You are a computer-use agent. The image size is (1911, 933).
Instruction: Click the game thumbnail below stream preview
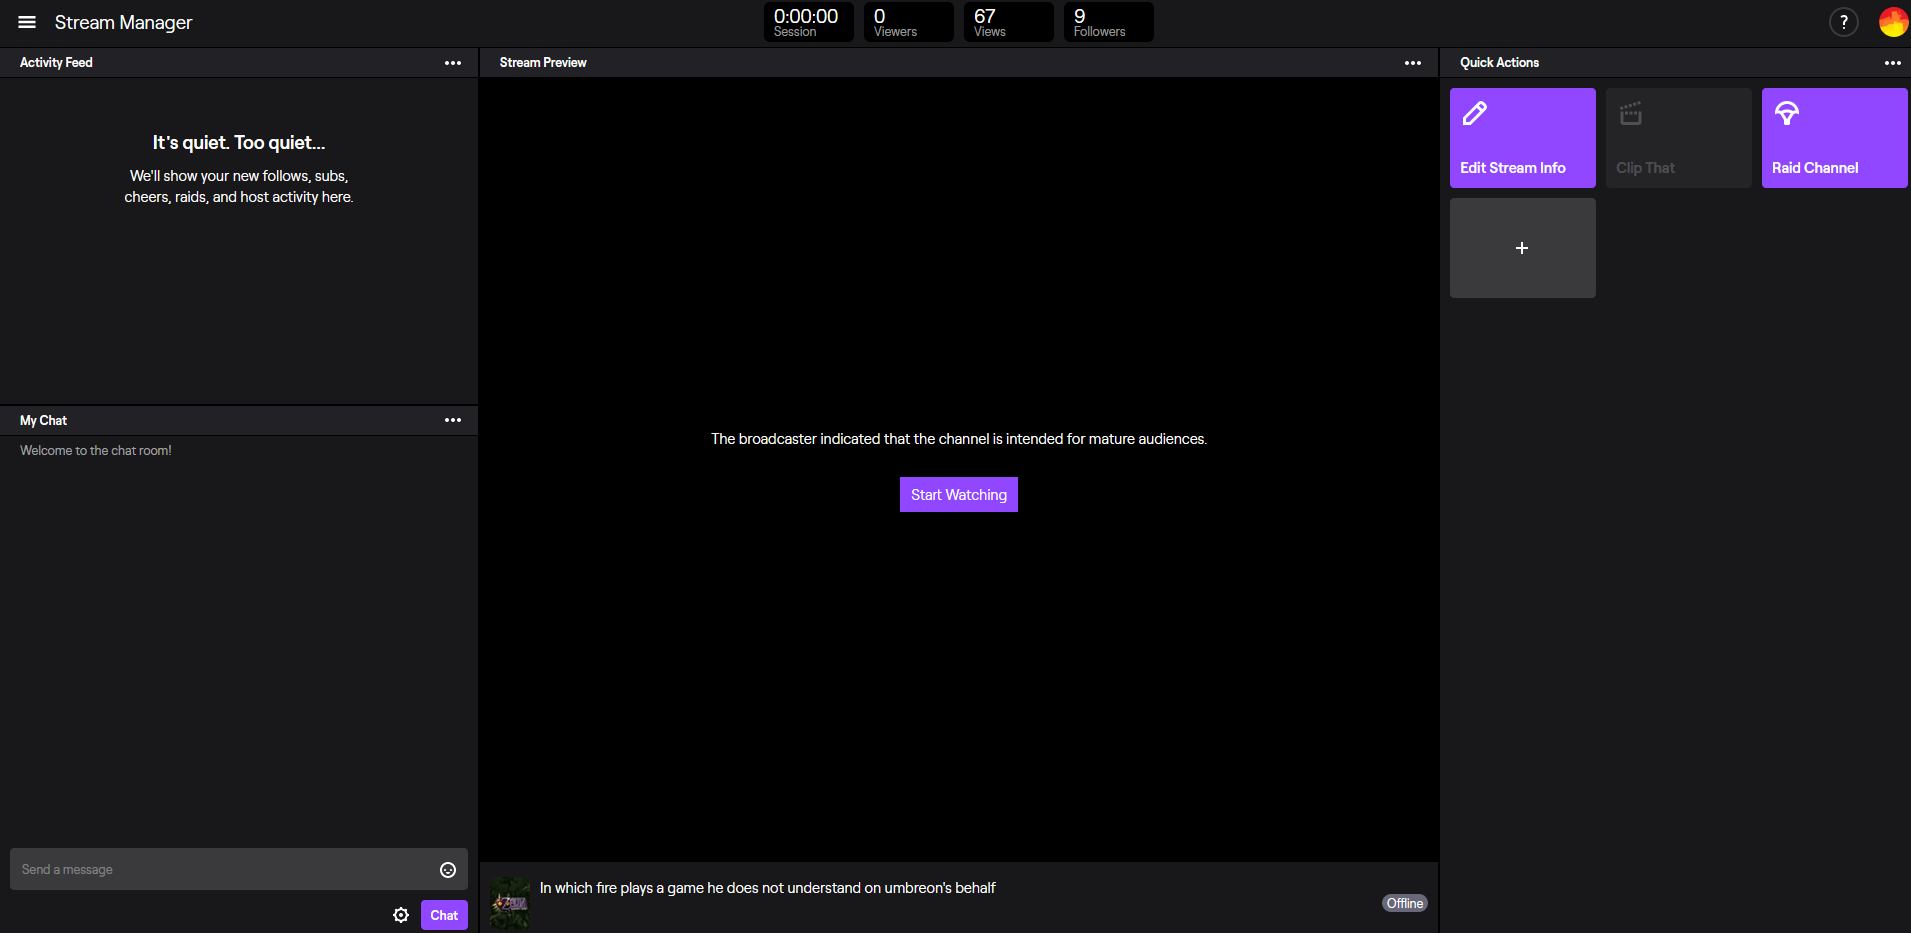(x=510, y=903)
